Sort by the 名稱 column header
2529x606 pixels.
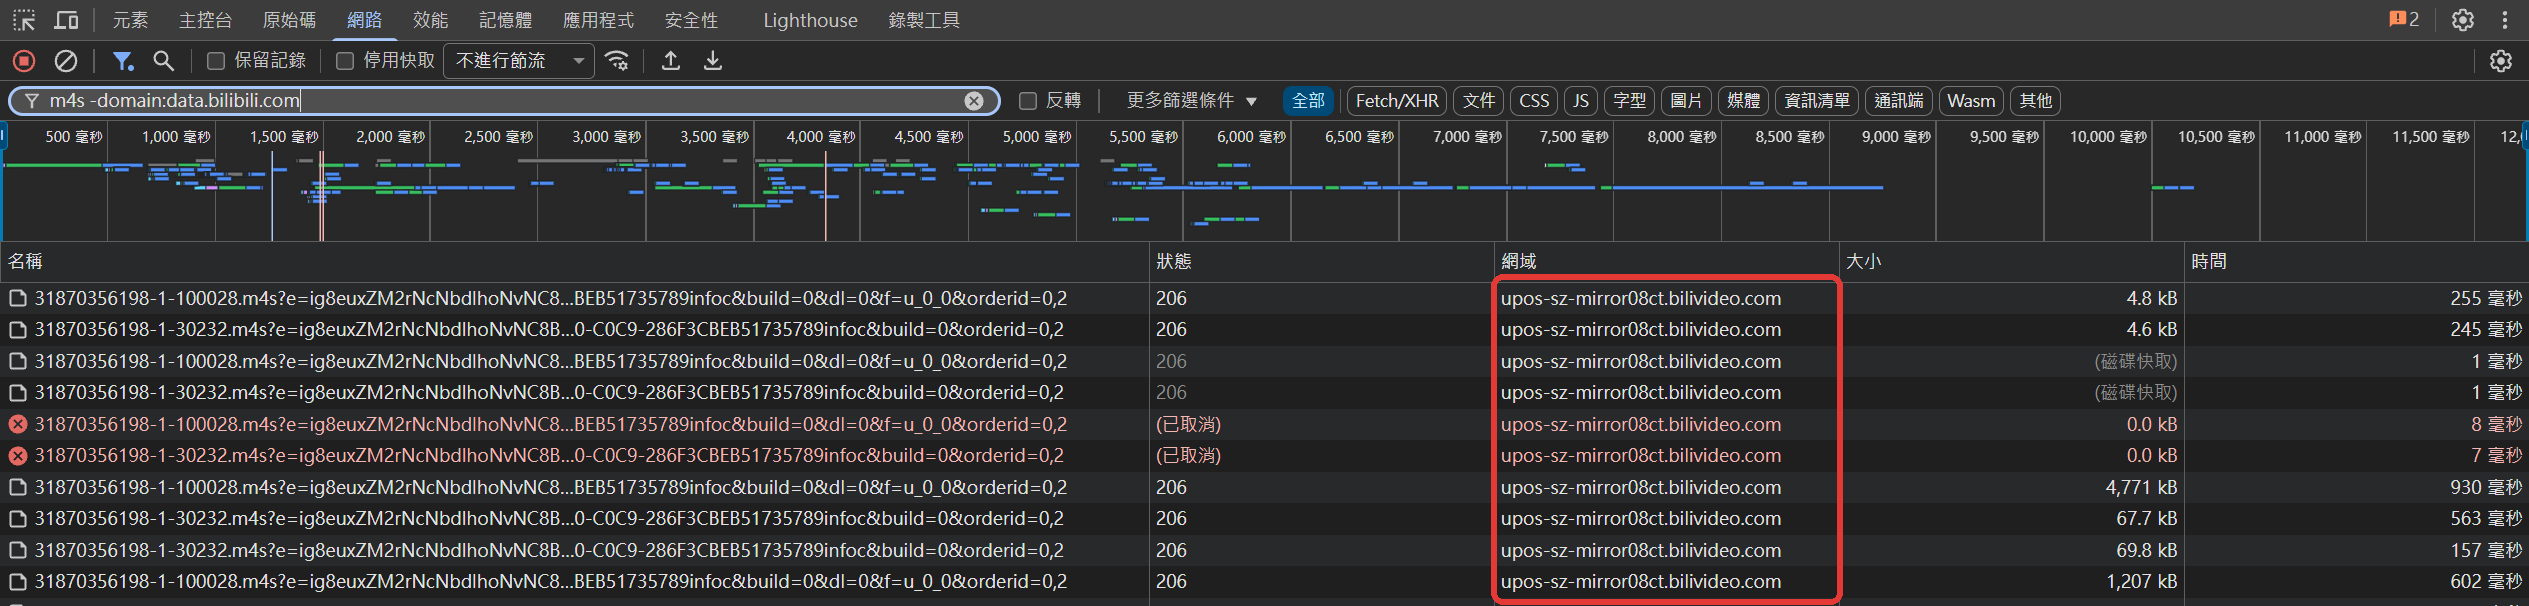tap(575, 262)
